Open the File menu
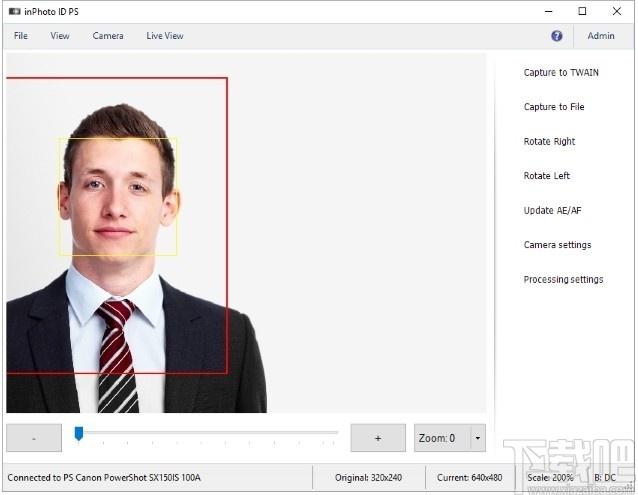The width and height of the screenshot is (638, 495). (x=21, y=36)
